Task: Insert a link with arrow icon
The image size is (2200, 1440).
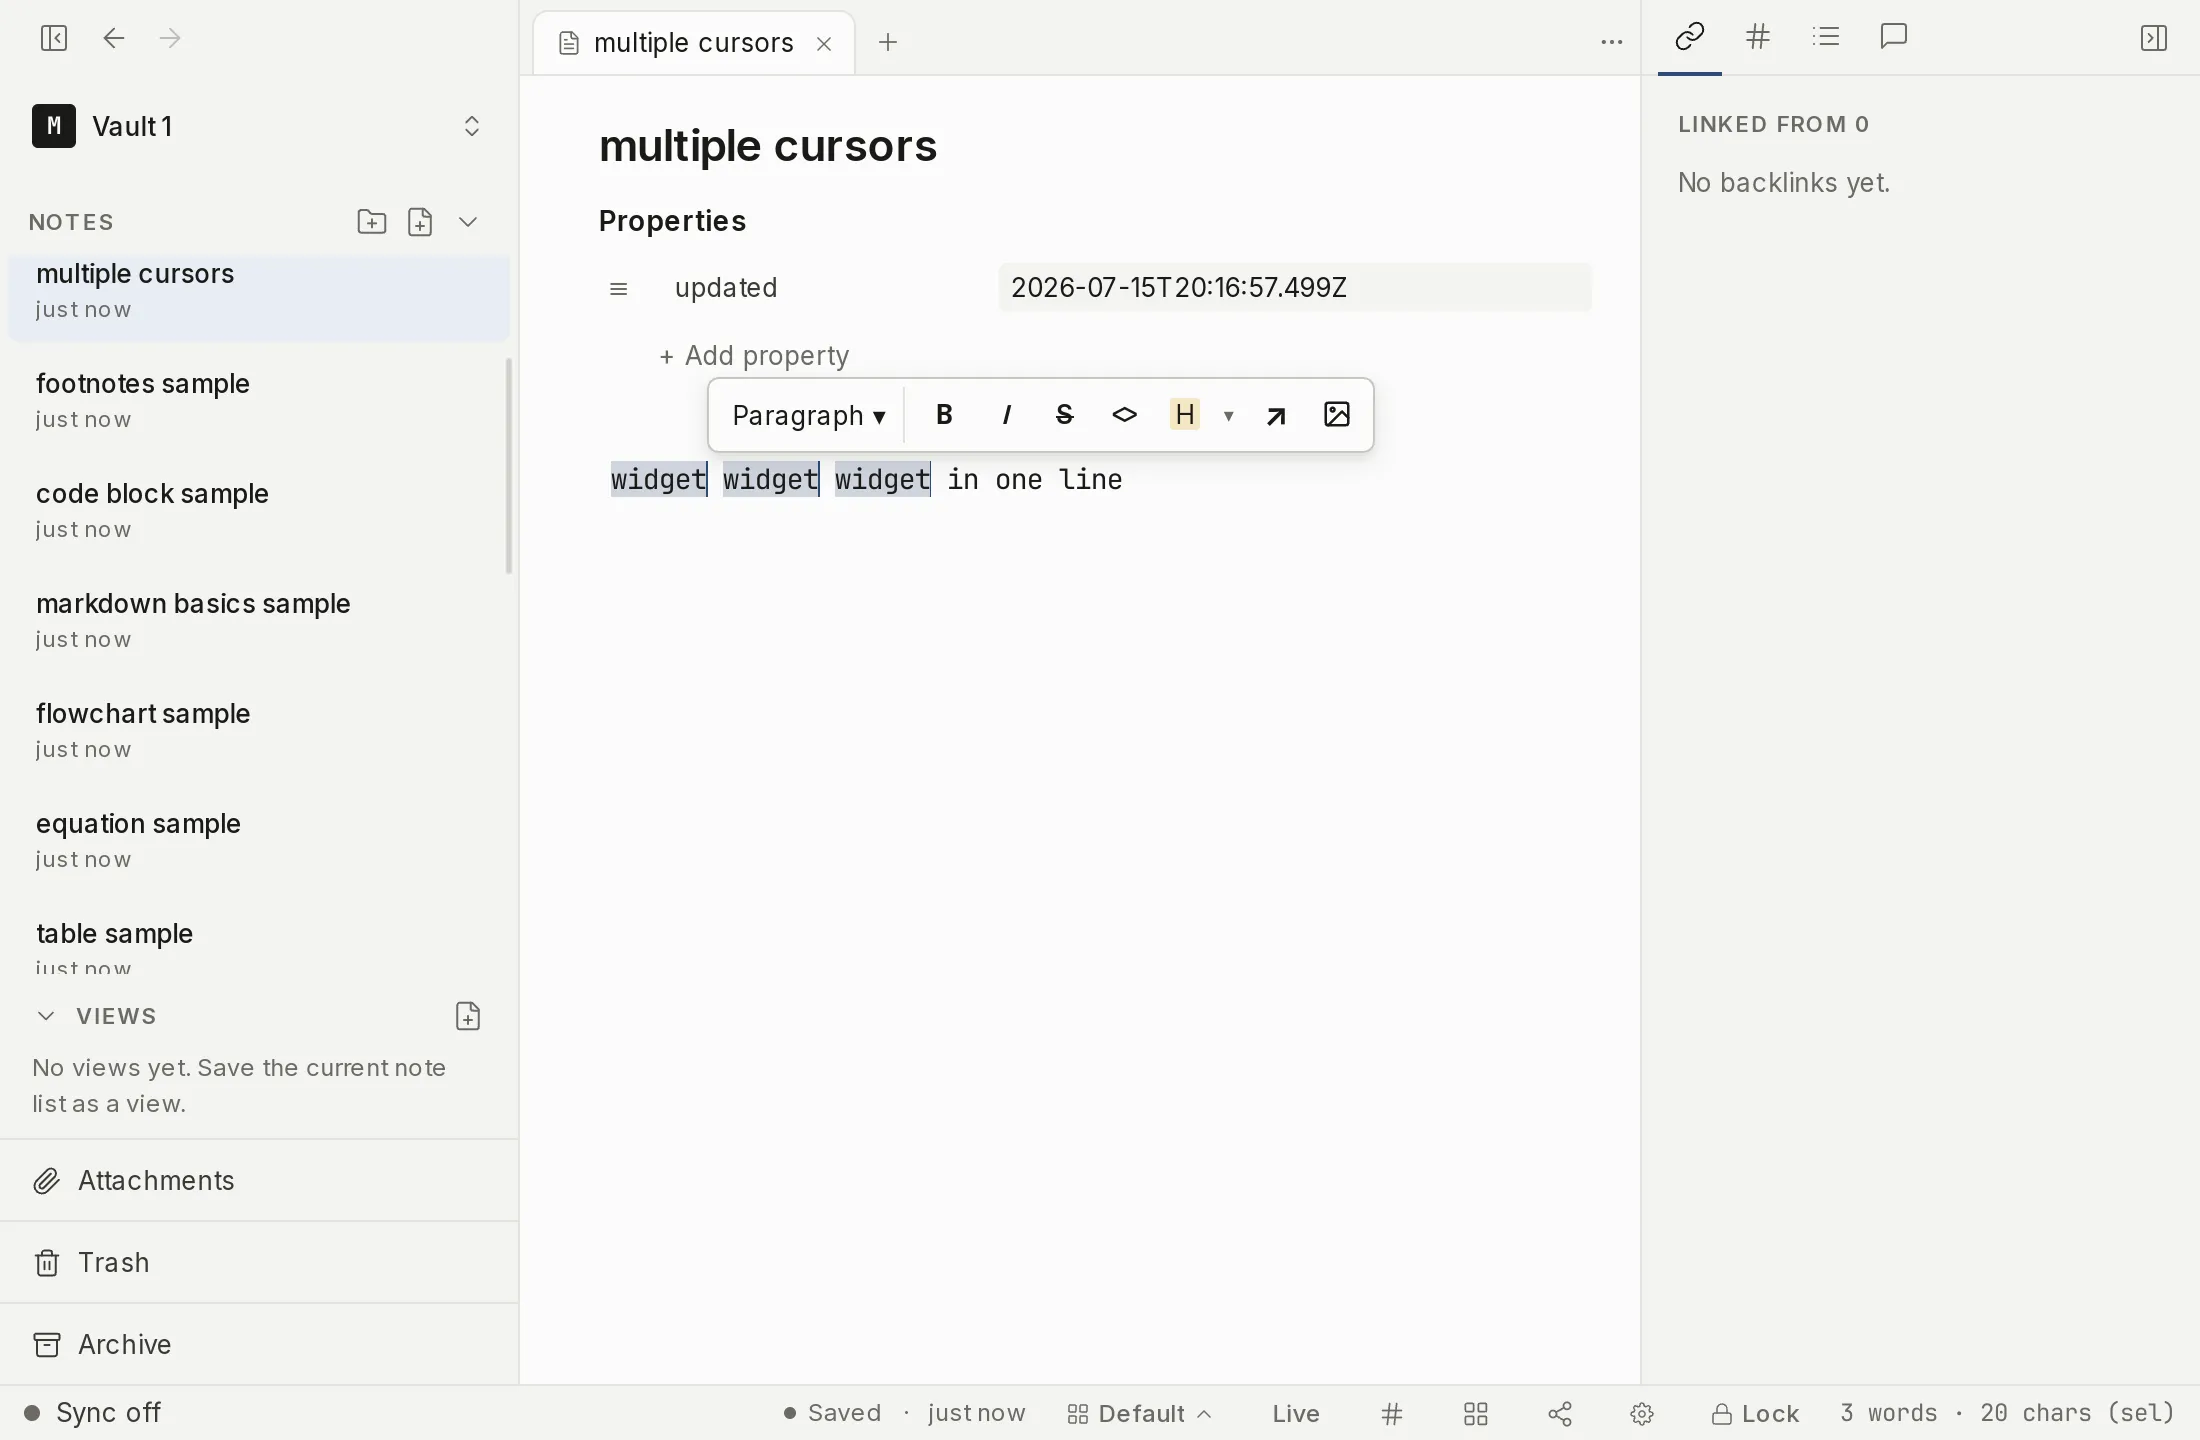Action: click(1276, 415)
